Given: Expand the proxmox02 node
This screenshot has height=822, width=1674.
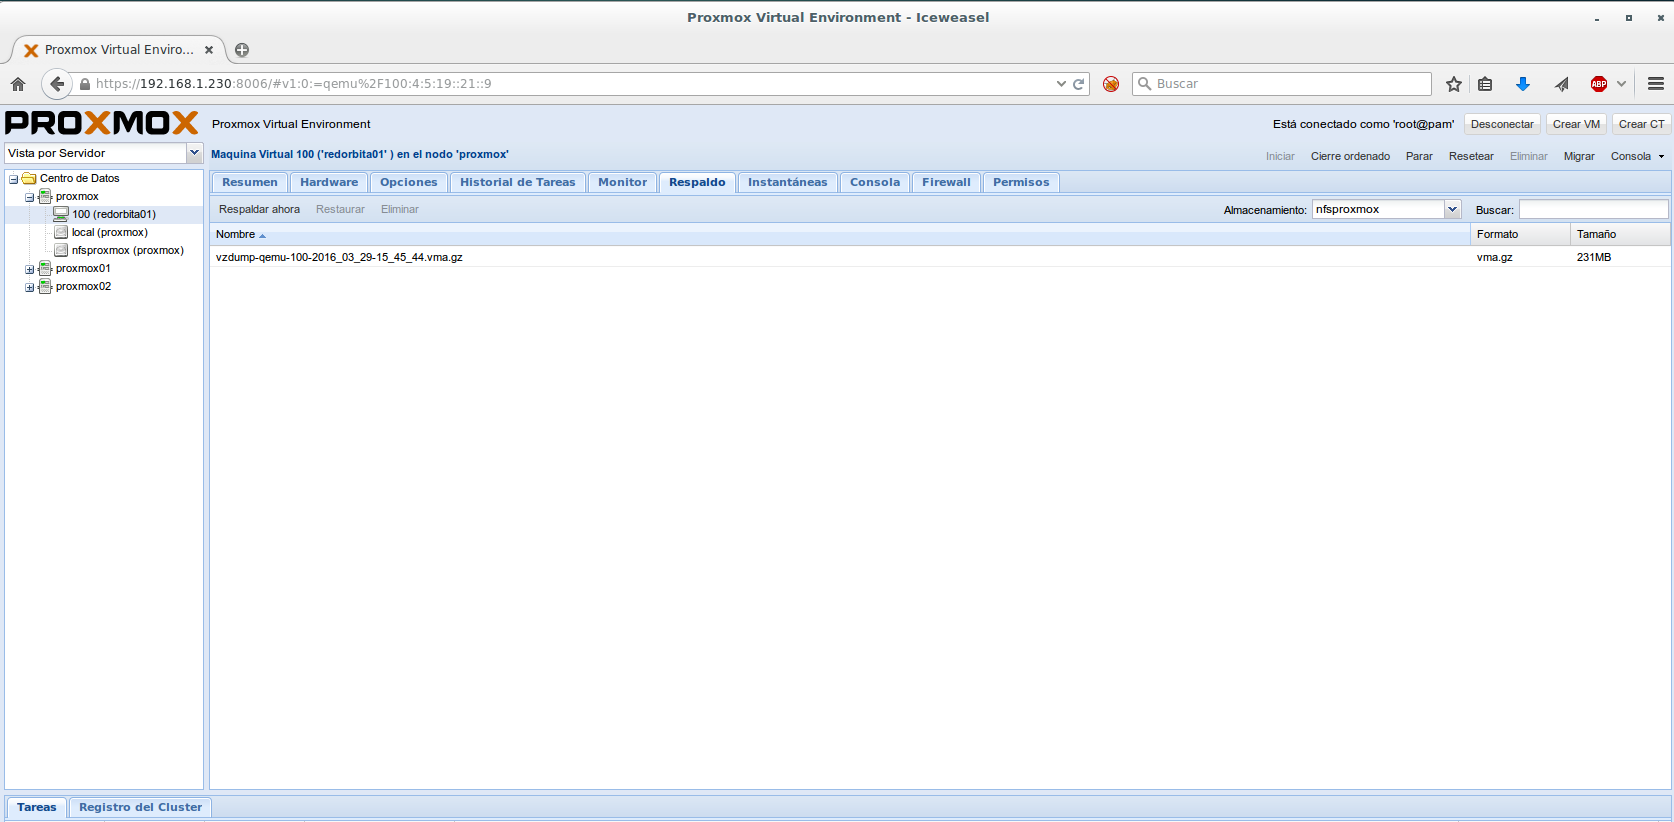Looking at the screenshot, I should pos(30,287).
